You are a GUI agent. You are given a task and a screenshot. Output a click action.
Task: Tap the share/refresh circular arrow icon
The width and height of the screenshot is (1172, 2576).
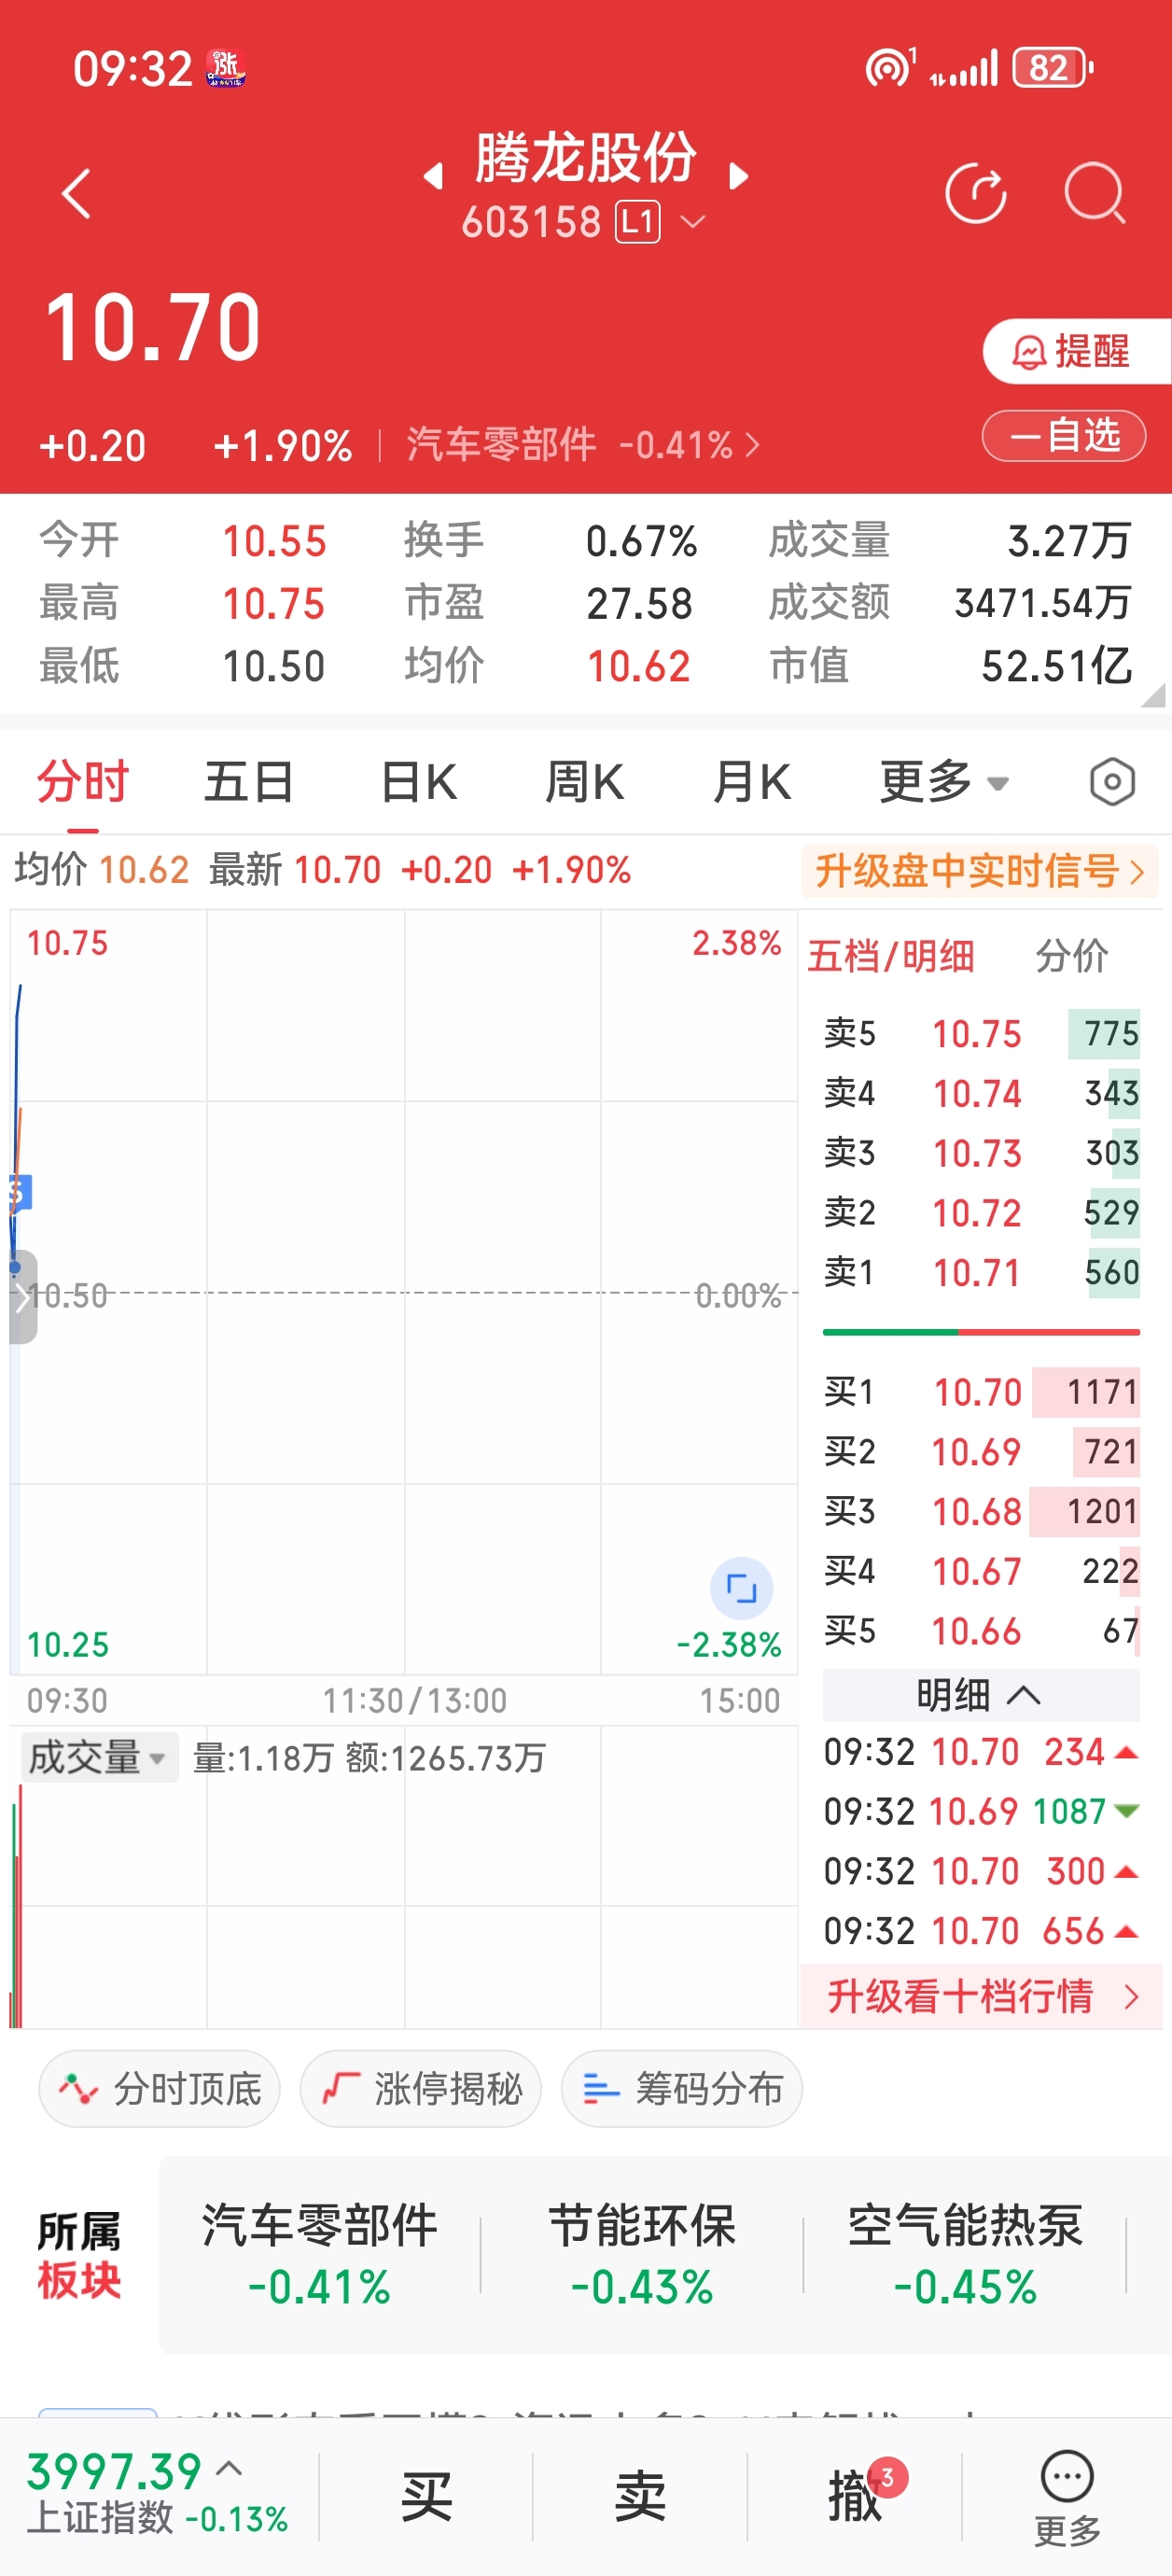pos(976,193)
